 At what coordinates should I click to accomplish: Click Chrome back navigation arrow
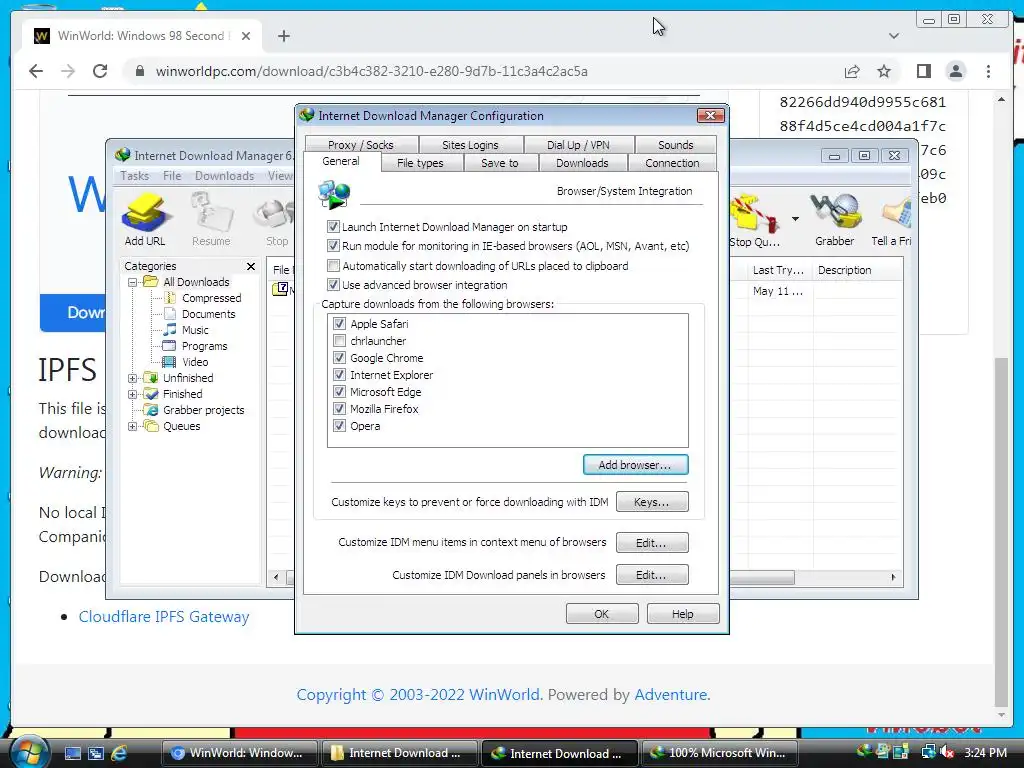[x=36, y=71]
